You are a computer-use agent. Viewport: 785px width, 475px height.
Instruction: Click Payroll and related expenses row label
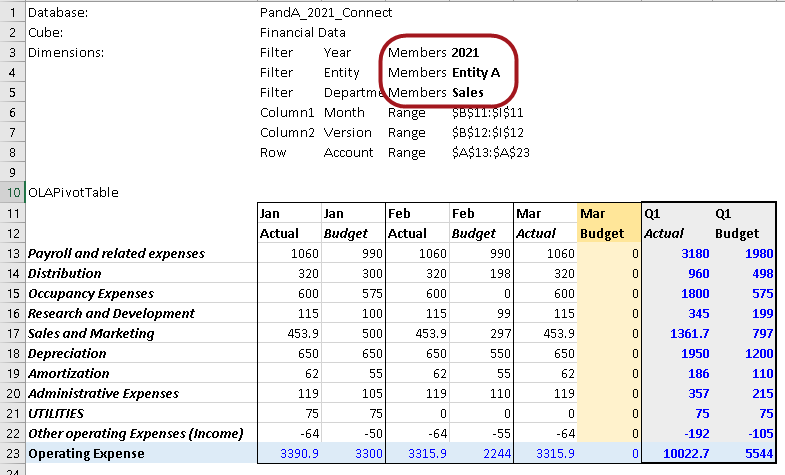coord(116,254)
